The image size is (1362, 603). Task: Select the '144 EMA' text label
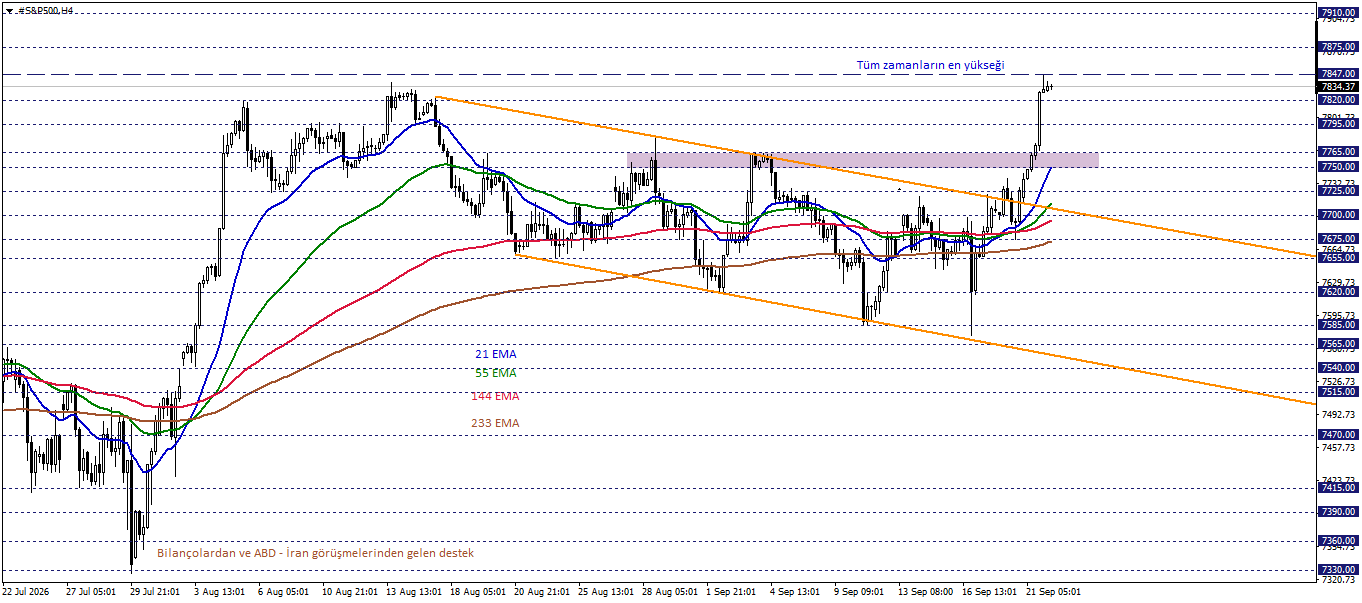click(495, 396)
